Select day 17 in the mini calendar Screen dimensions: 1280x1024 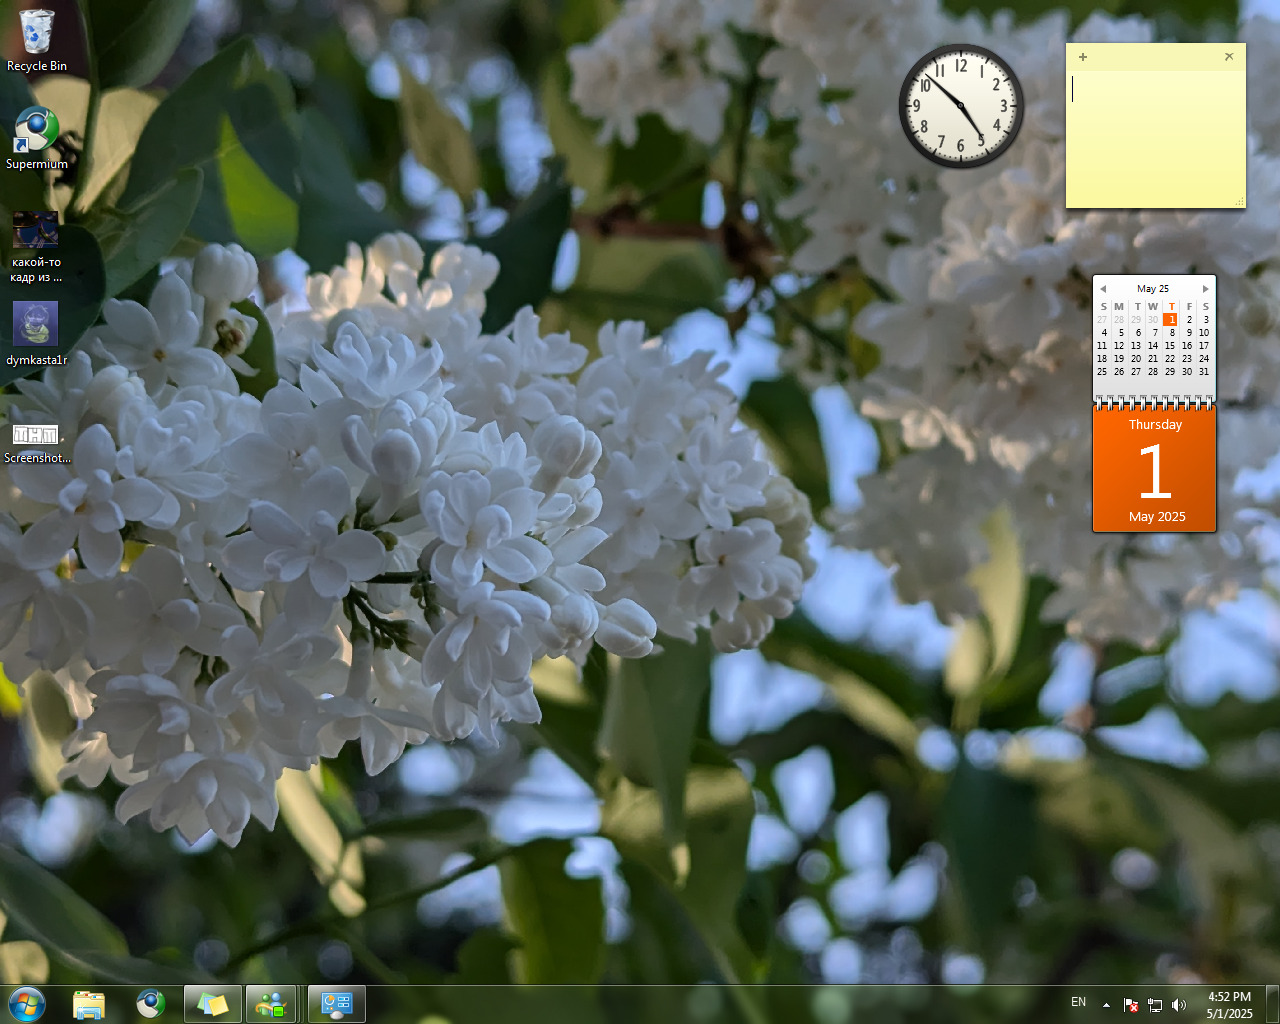coord(1204,346)
